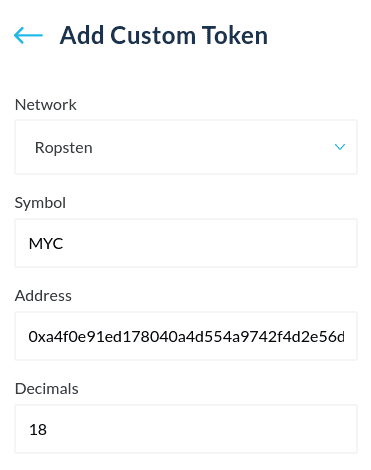Open the Ropsten network dropdown
This screenshot has width=371, height=470.
click(x=186, y=147)
